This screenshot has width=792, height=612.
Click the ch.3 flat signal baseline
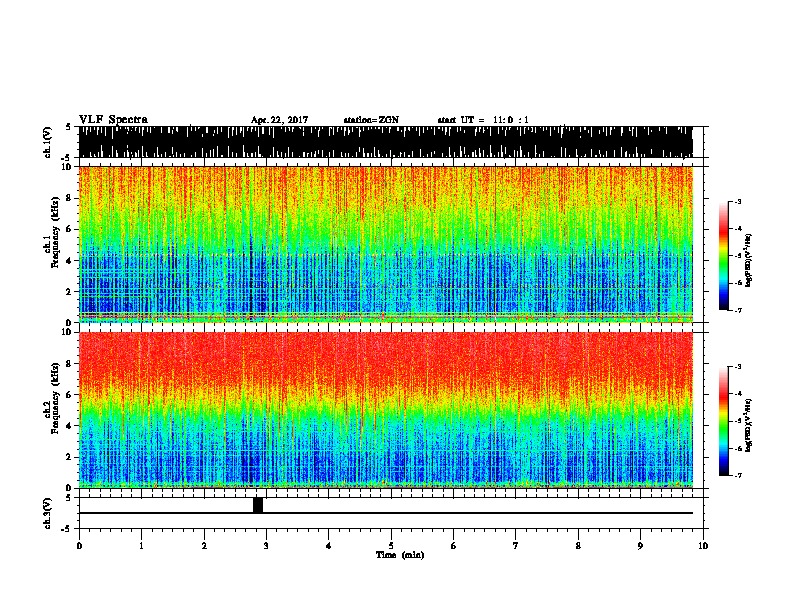click(x=385, y=513)
